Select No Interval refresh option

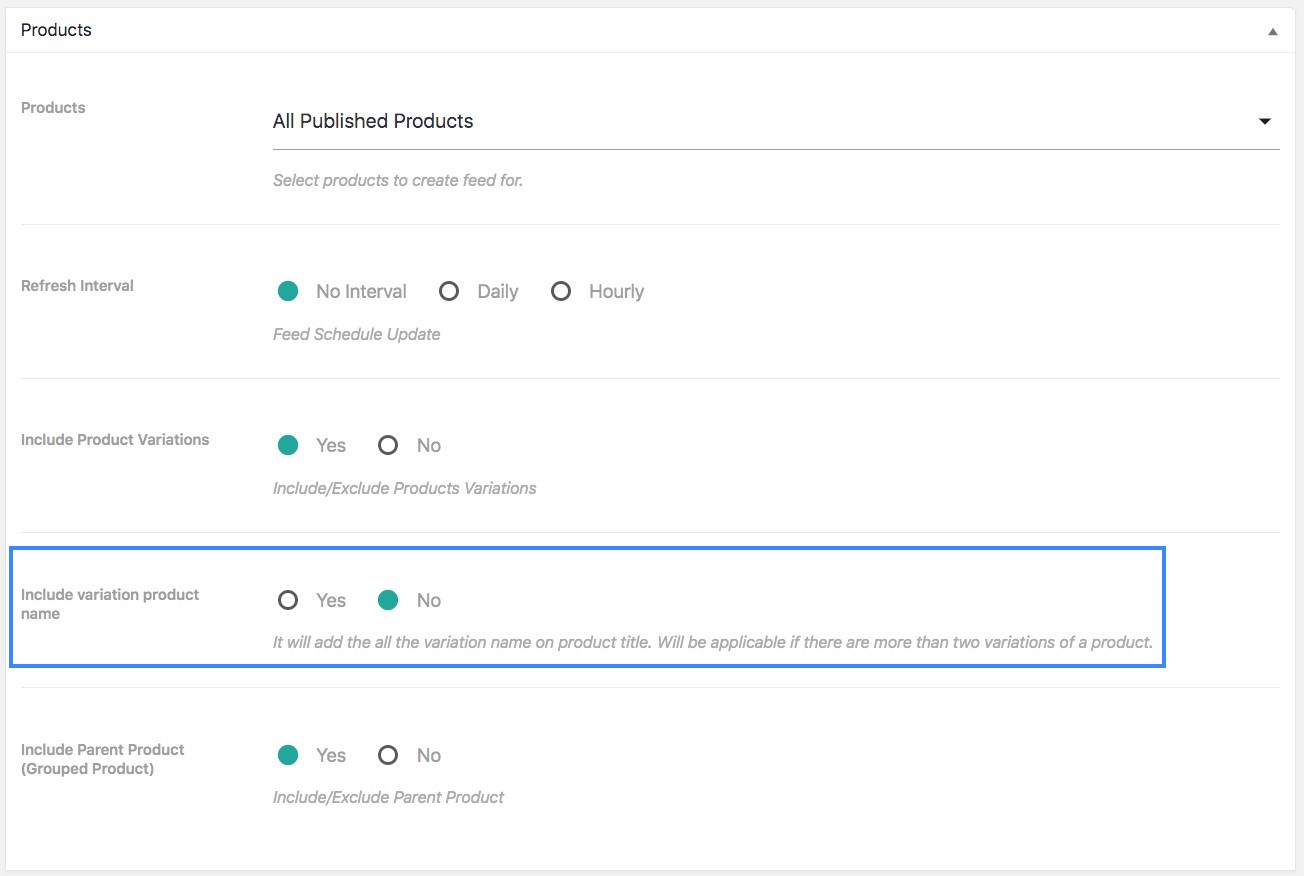coord(288,291)
